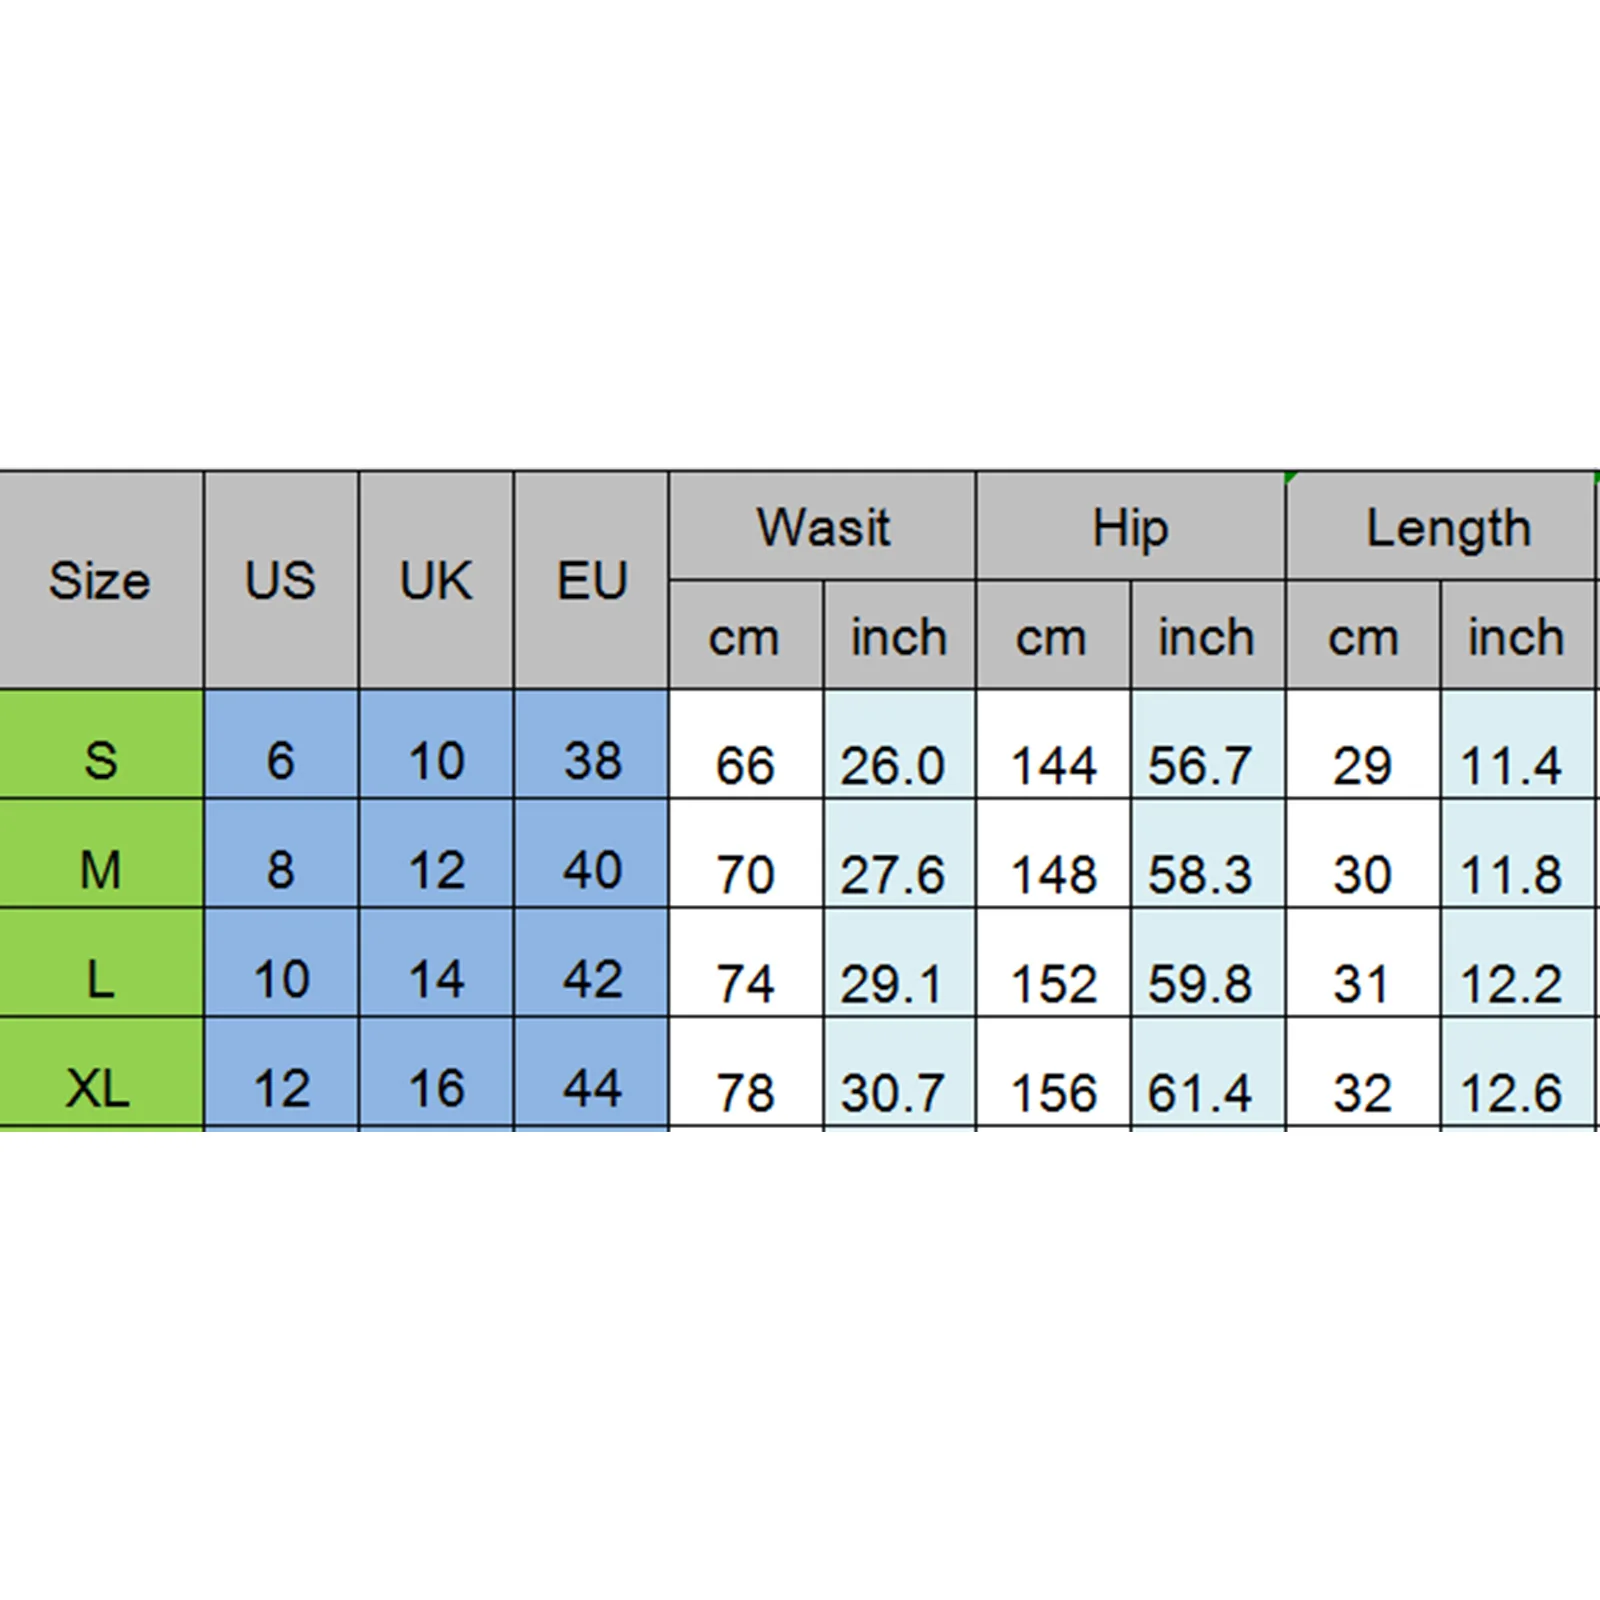
Task: Click the Size column header
Action: click(100, 580)
